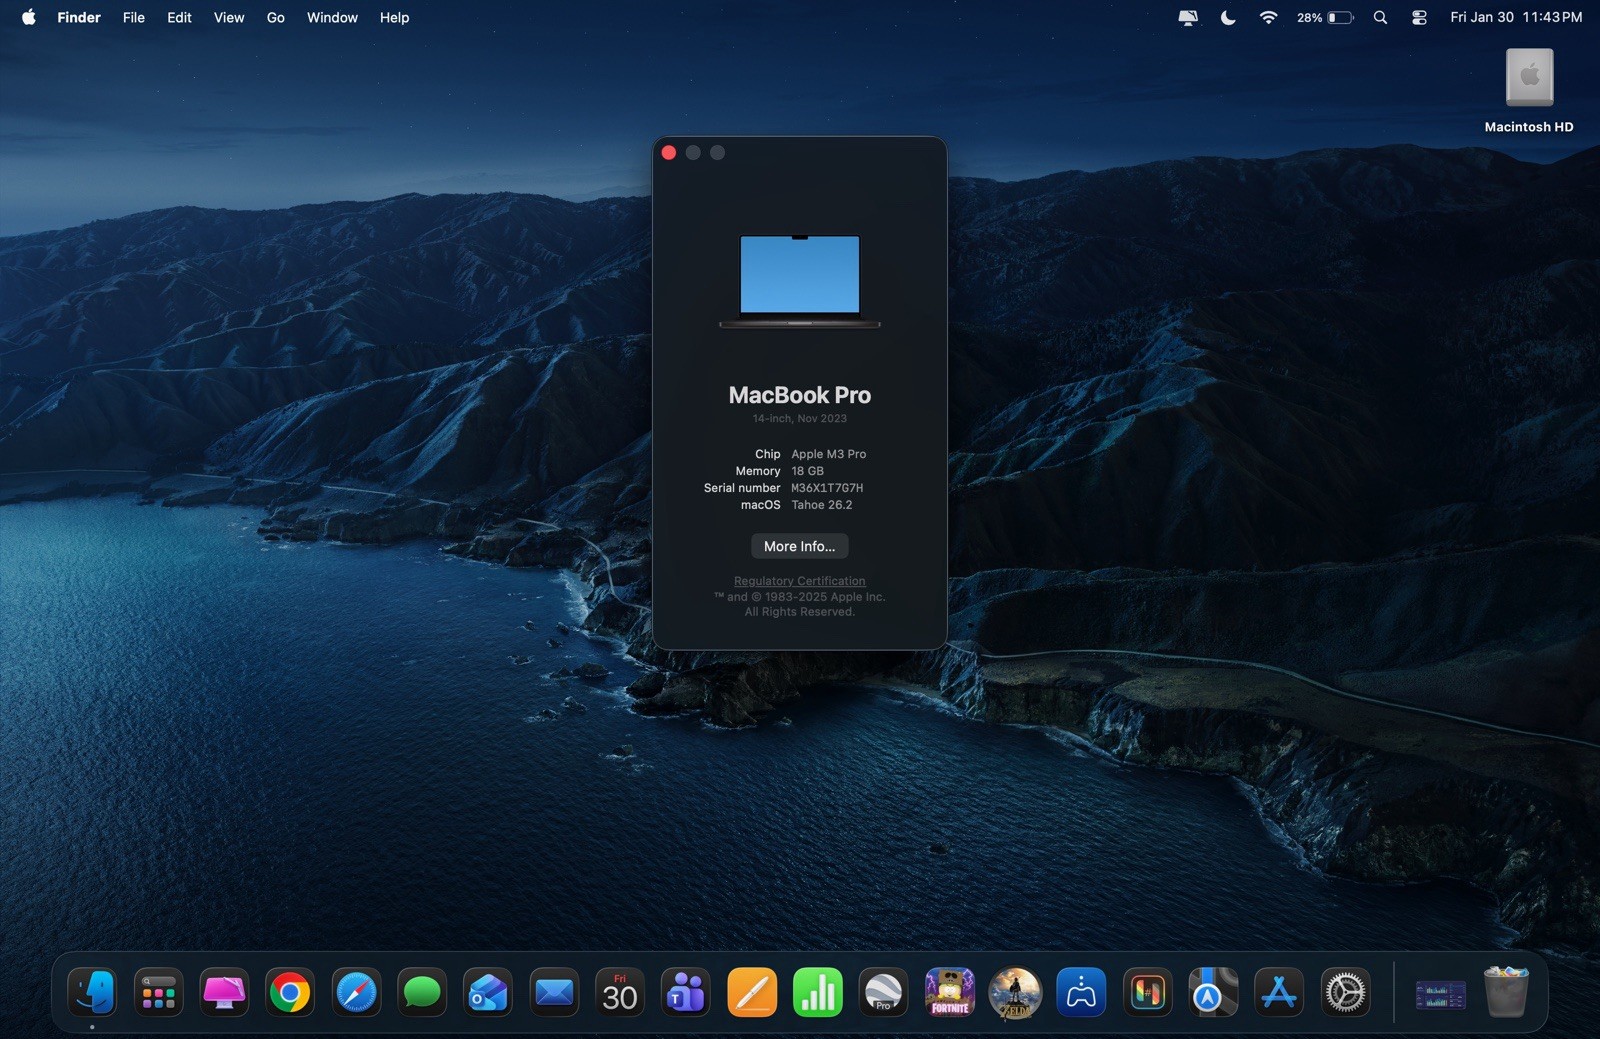Open the date and time notification panel
Image resolution: width=1600 pixels, height=1039 pixels.
point(1515,17)
